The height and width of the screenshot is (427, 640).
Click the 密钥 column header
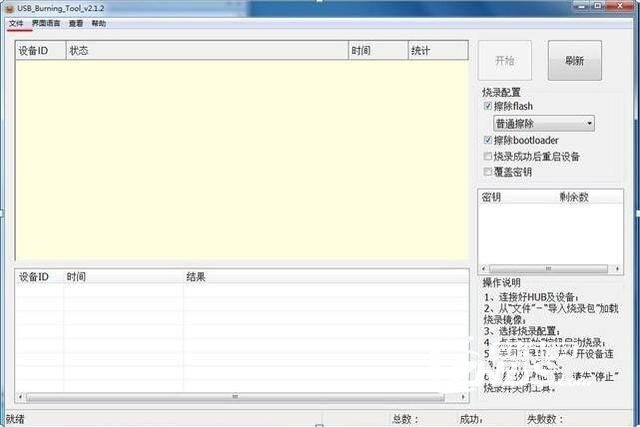(491, 197)
